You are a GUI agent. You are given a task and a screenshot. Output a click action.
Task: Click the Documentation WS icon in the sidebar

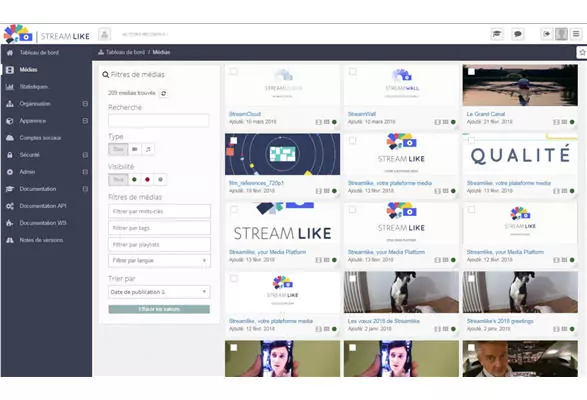10,223
